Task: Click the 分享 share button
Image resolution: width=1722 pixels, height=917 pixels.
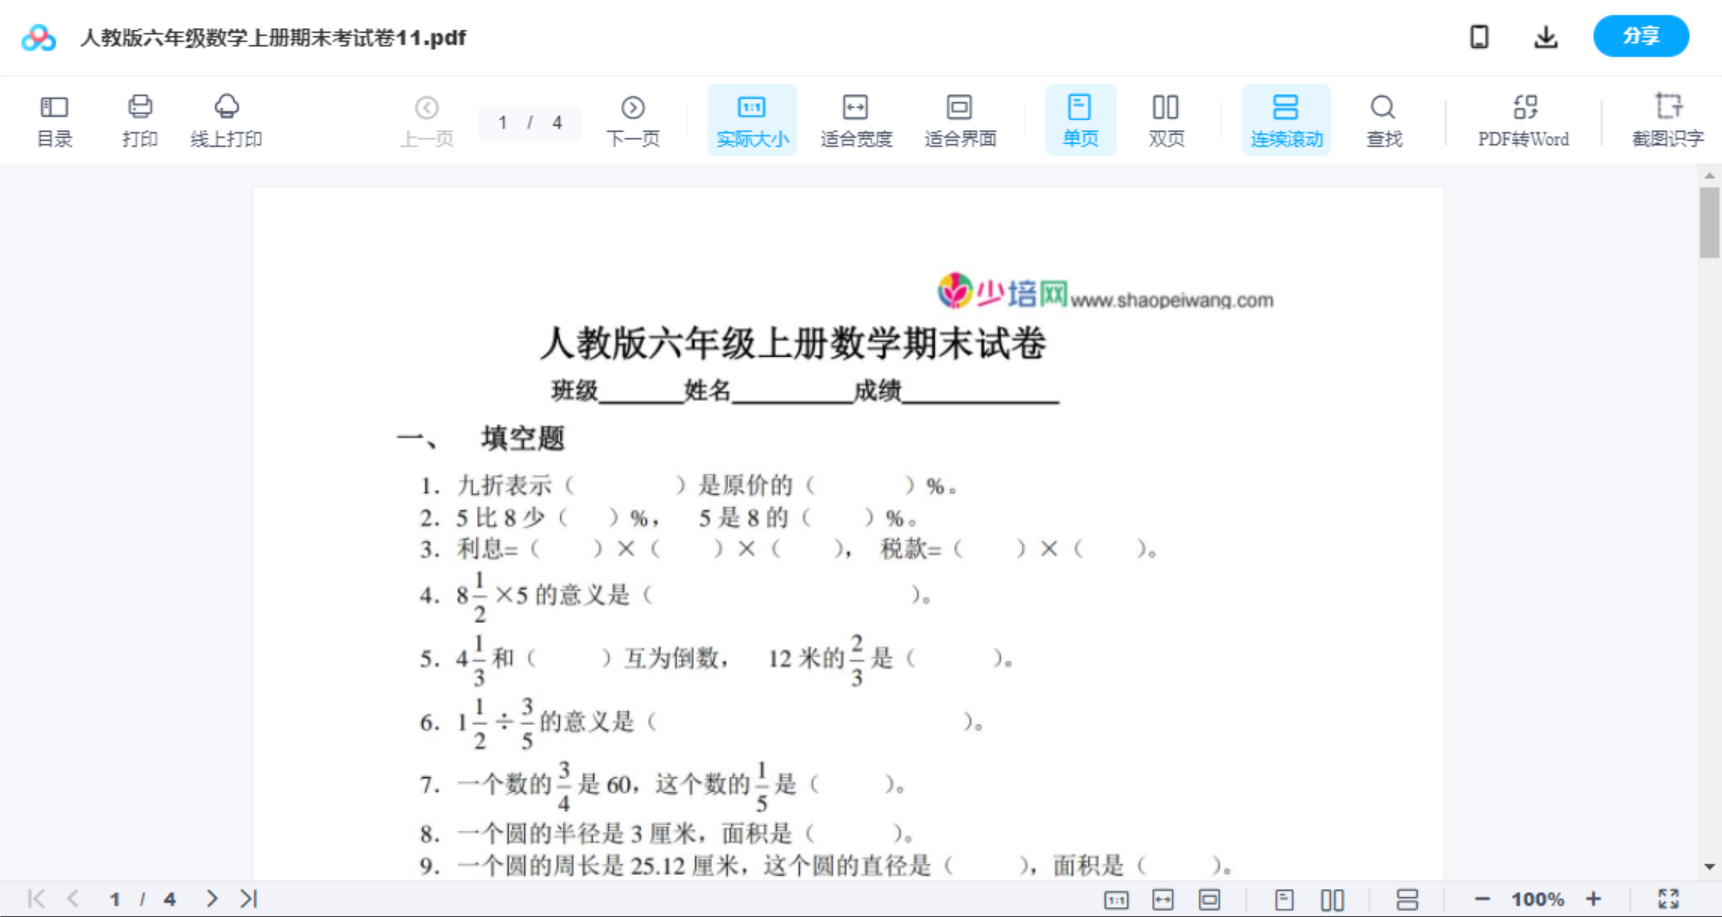Action: click(x=1641, y=36)
